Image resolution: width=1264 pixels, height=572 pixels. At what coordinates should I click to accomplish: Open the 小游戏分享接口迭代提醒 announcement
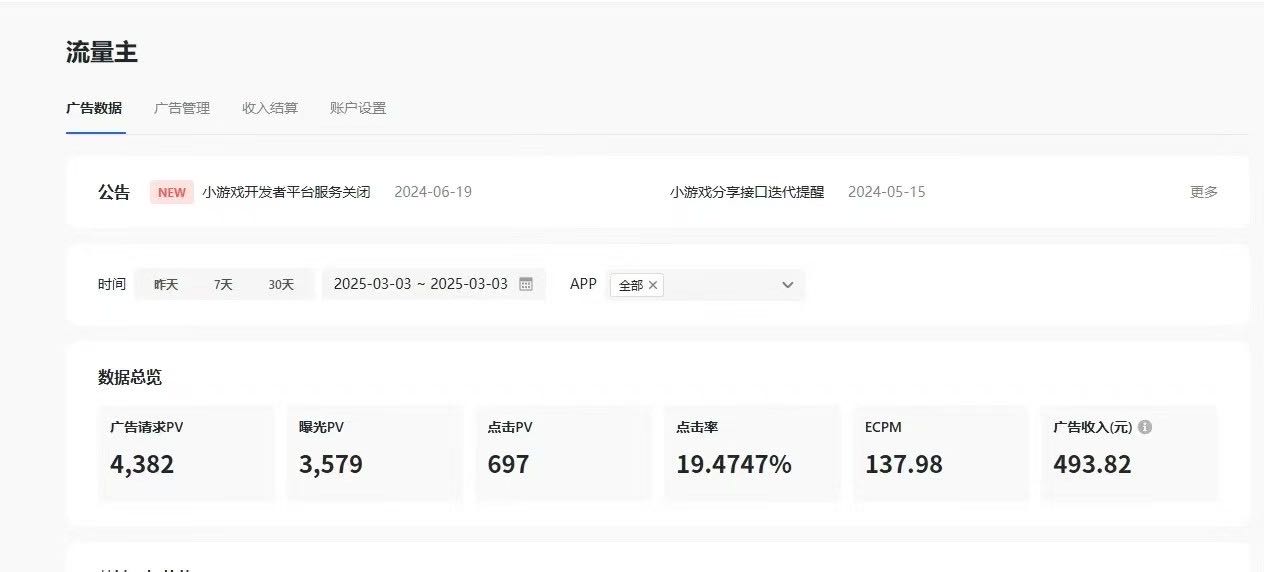tap(747, 192)
